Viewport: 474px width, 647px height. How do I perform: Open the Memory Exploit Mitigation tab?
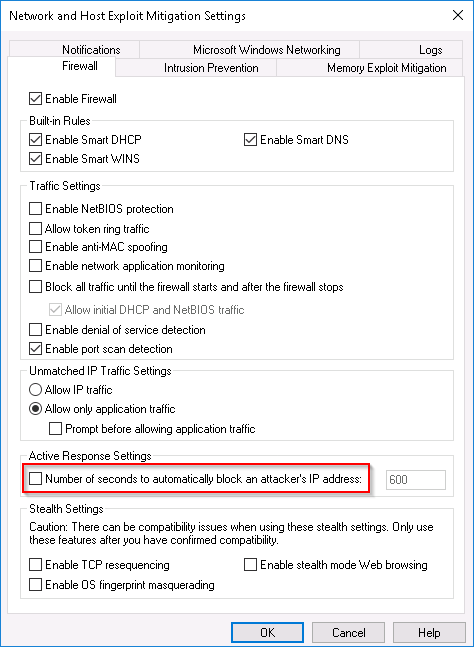click(x=370, y=68)
